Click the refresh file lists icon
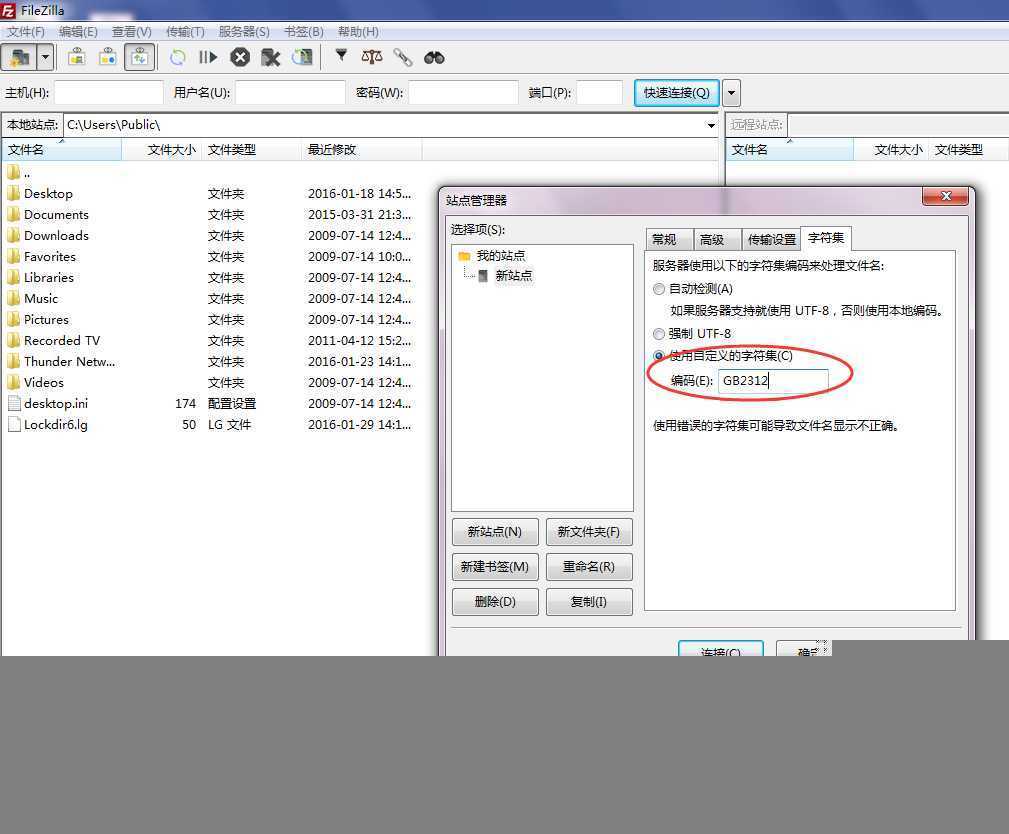 pos(178,57)
